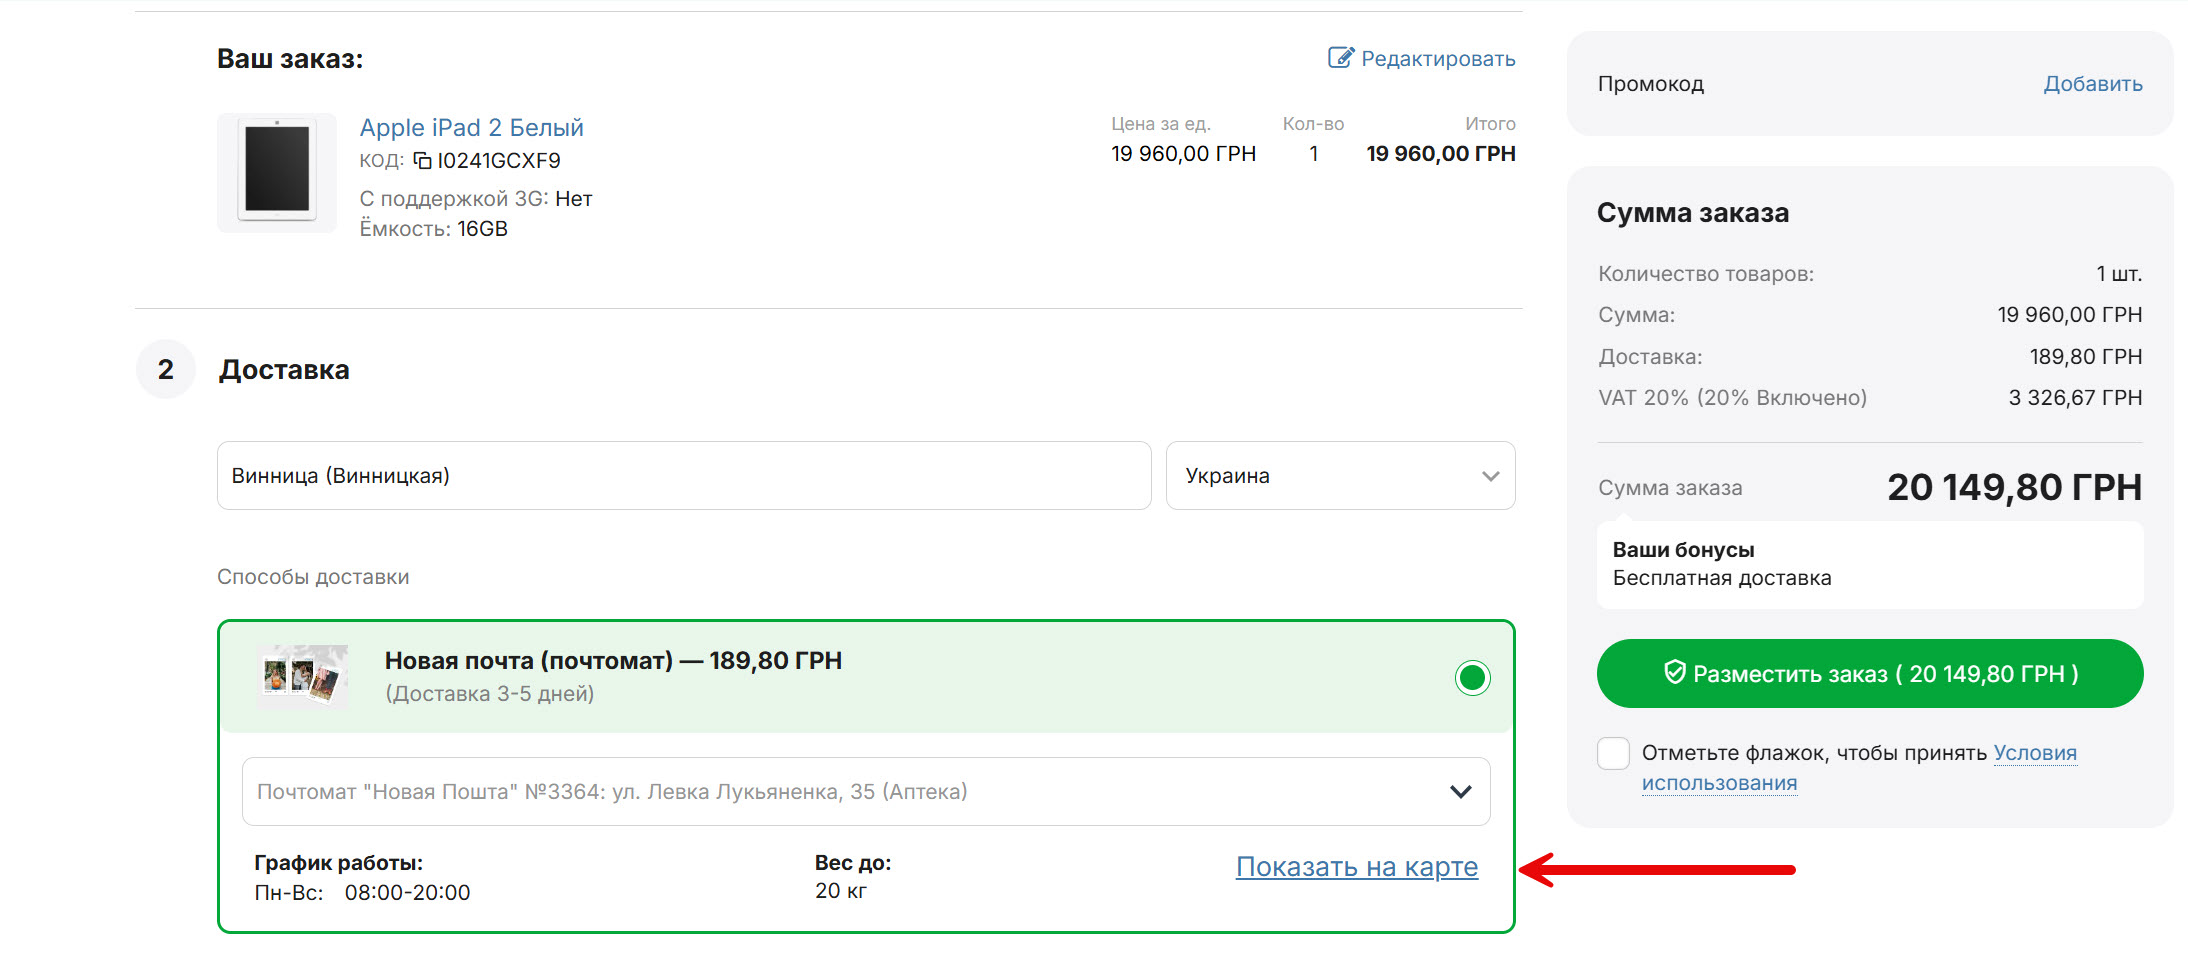2188x958 pixels.
Task: Click the shield icon on order button
Action: pyautogui.click(x=1674, y=673)
